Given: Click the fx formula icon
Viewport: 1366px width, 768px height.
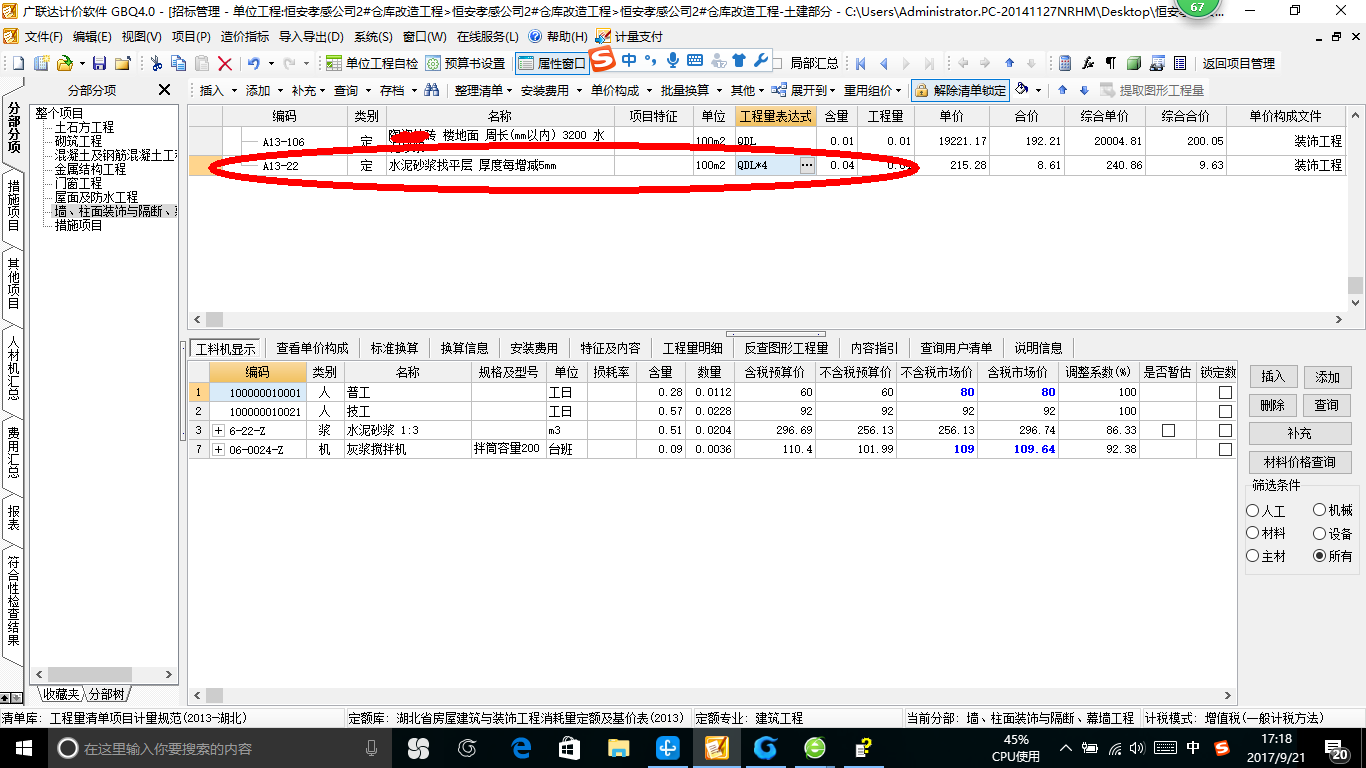Looking at the screenshot, I should point(1088,63).
